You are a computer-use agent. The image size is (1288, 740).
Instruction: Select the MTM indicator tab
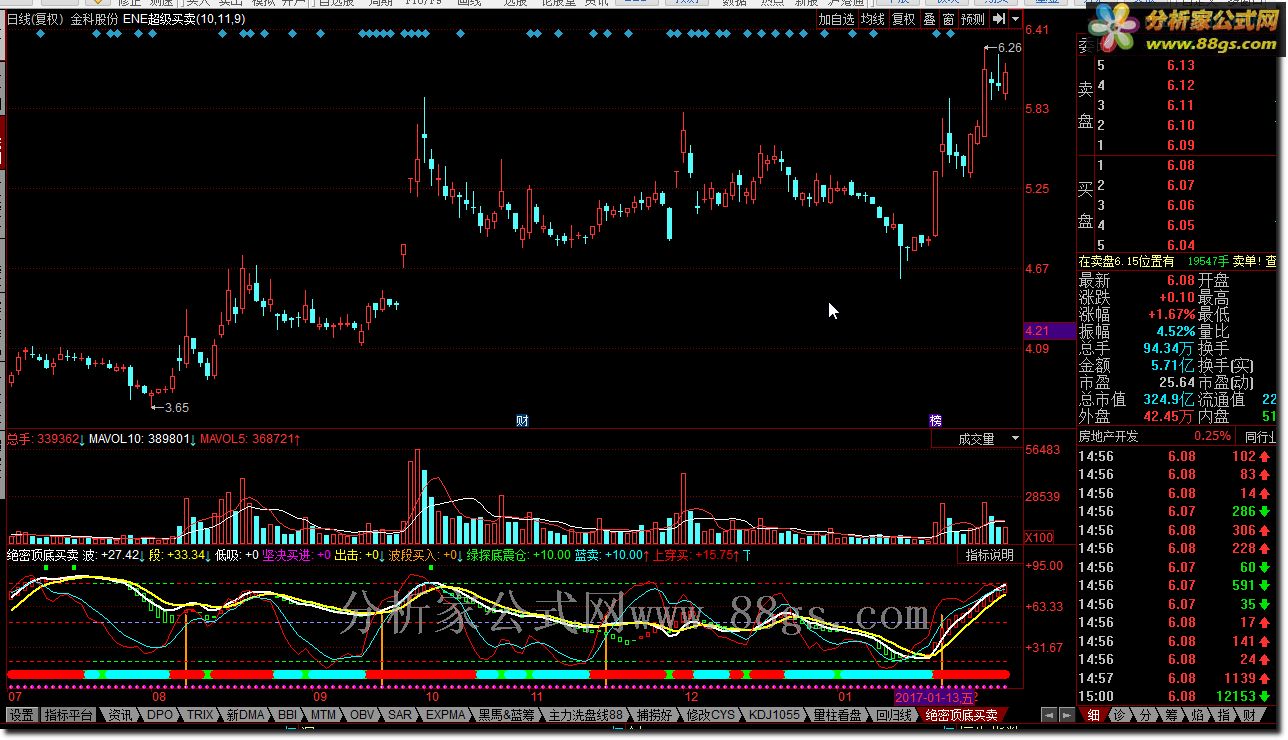[x=323, y=715]
